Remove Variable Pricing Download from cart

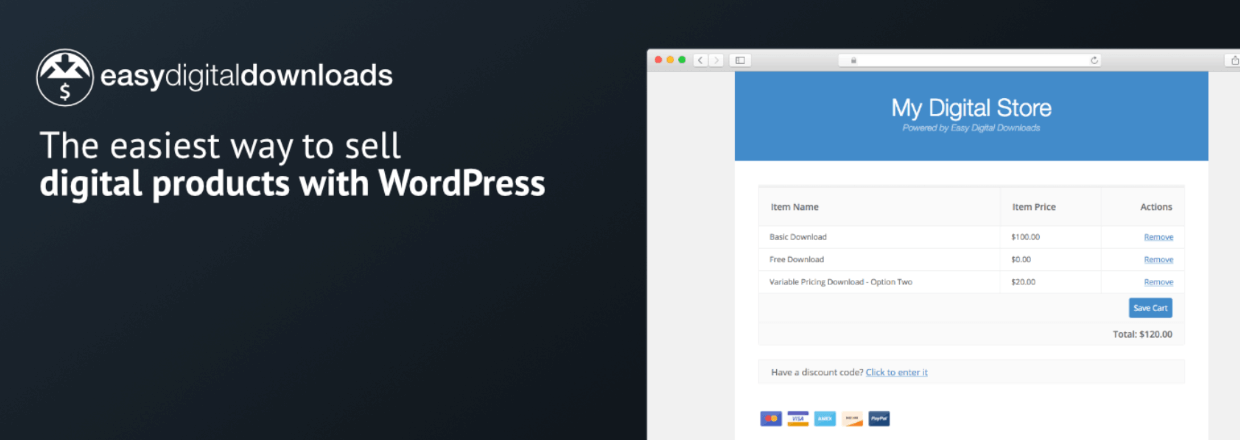(1158, 282)
